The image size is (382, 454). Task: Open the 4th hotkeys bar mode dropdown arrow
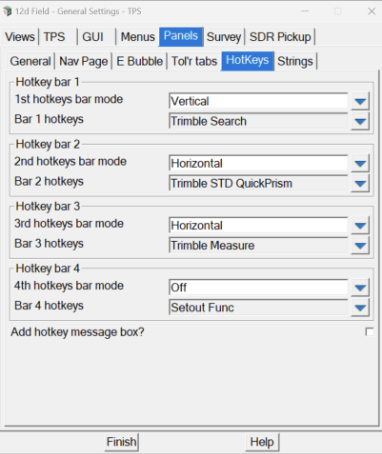[x=360, y=288]
